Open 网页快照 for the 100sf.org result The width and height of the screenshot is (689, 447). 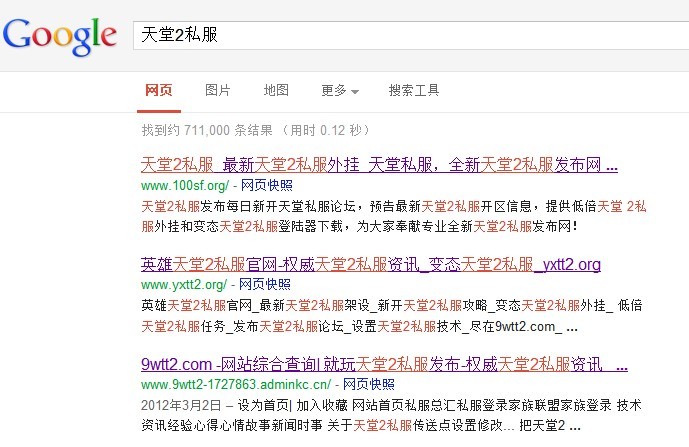pos(266,185)
